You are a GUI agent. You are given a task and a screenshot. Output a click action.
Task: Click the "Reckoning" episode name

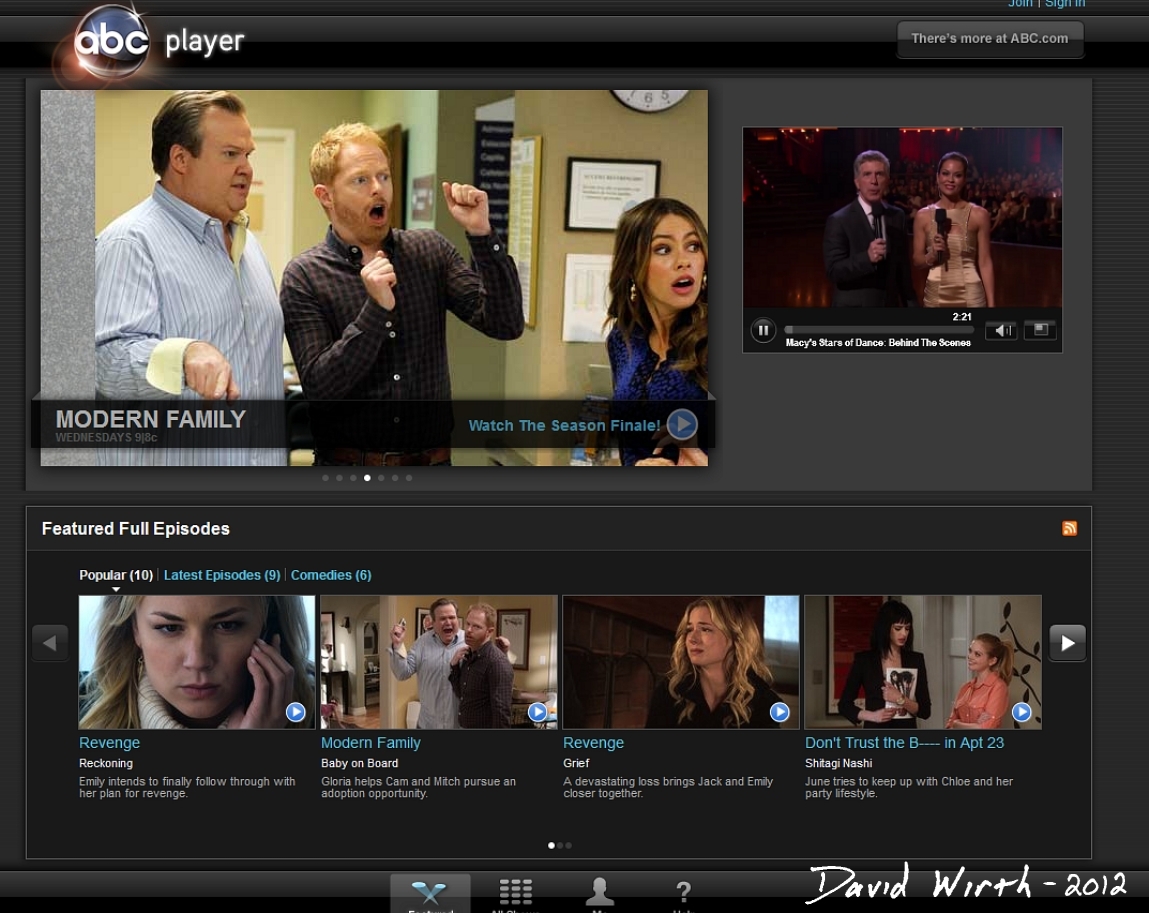tap(106, 764)
